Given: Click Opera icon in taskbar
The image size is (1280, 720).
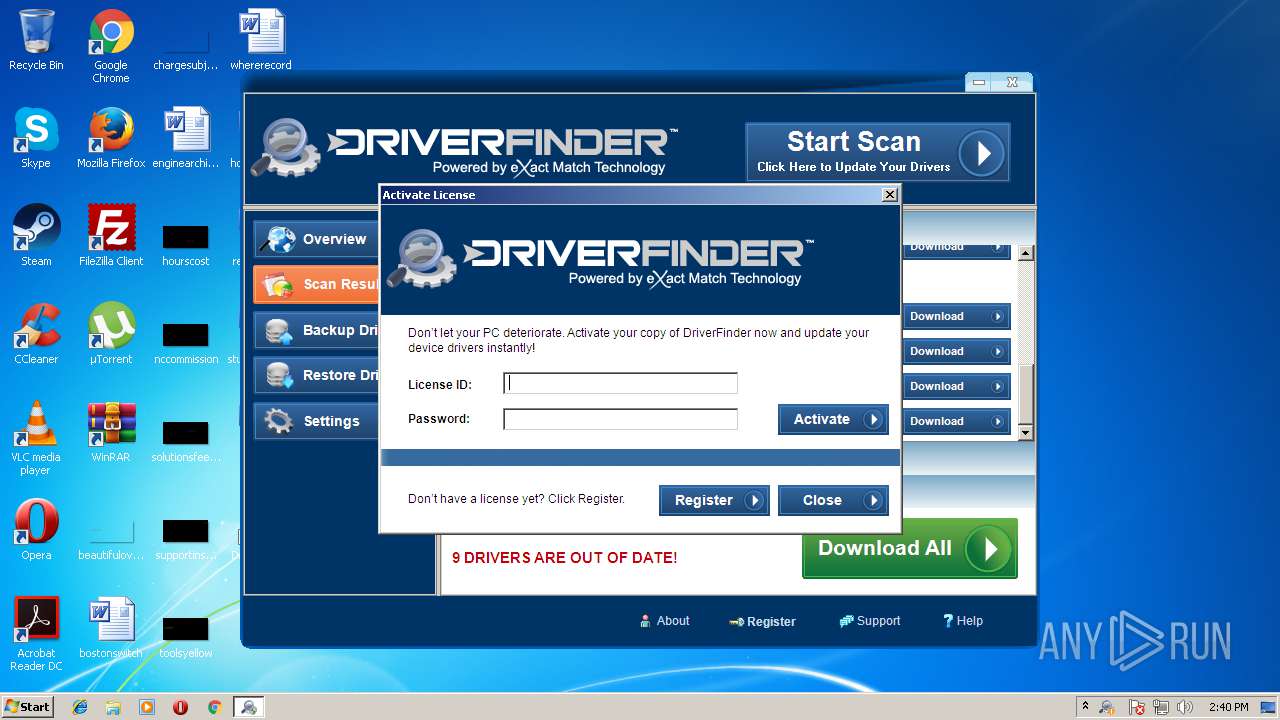Looking at the screenshot, I should [x=181, y=707].
